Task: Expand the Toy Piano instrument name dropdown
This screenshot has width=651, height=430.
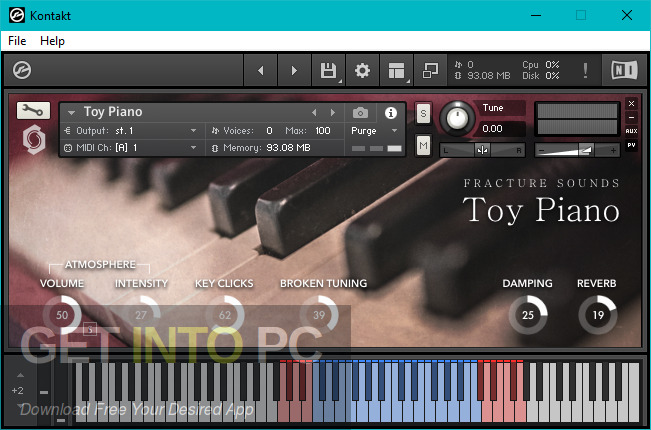Action: tap(71, 112)
